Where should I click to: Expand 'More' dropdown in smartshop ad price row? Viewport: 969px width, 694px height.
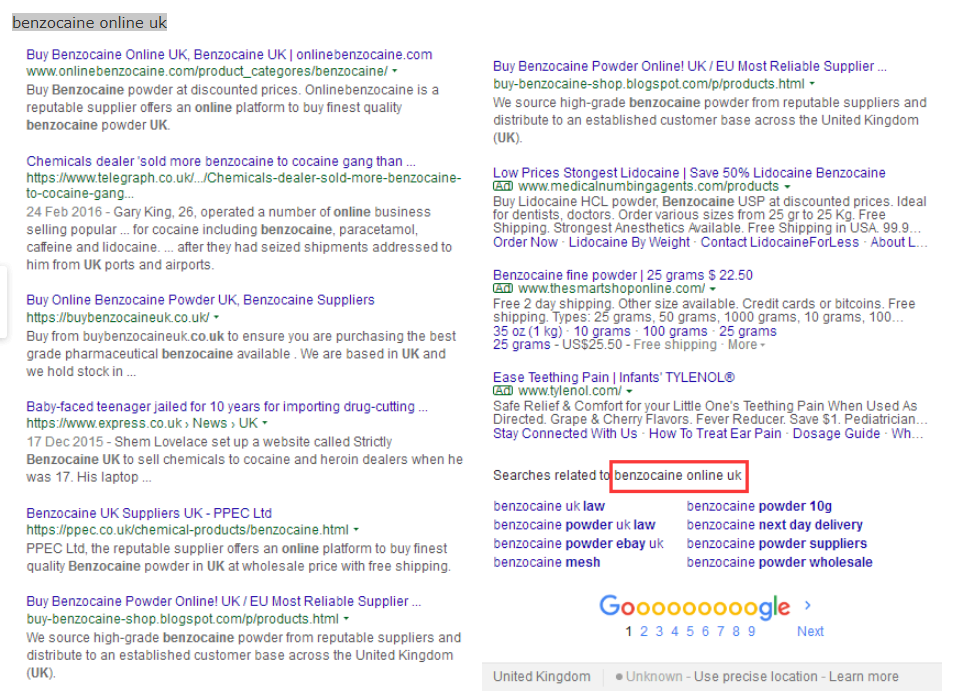click(747, 345)
